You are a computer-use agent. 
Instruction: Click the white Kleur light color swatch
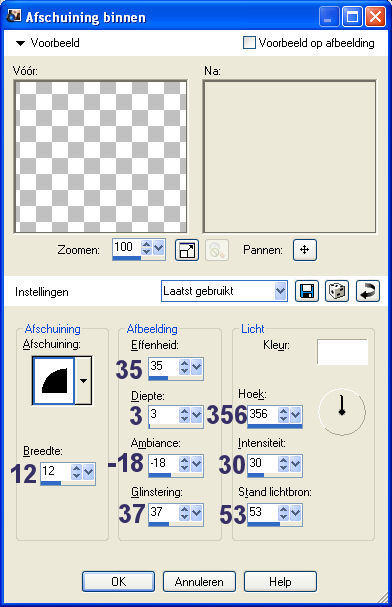[342, 352]
